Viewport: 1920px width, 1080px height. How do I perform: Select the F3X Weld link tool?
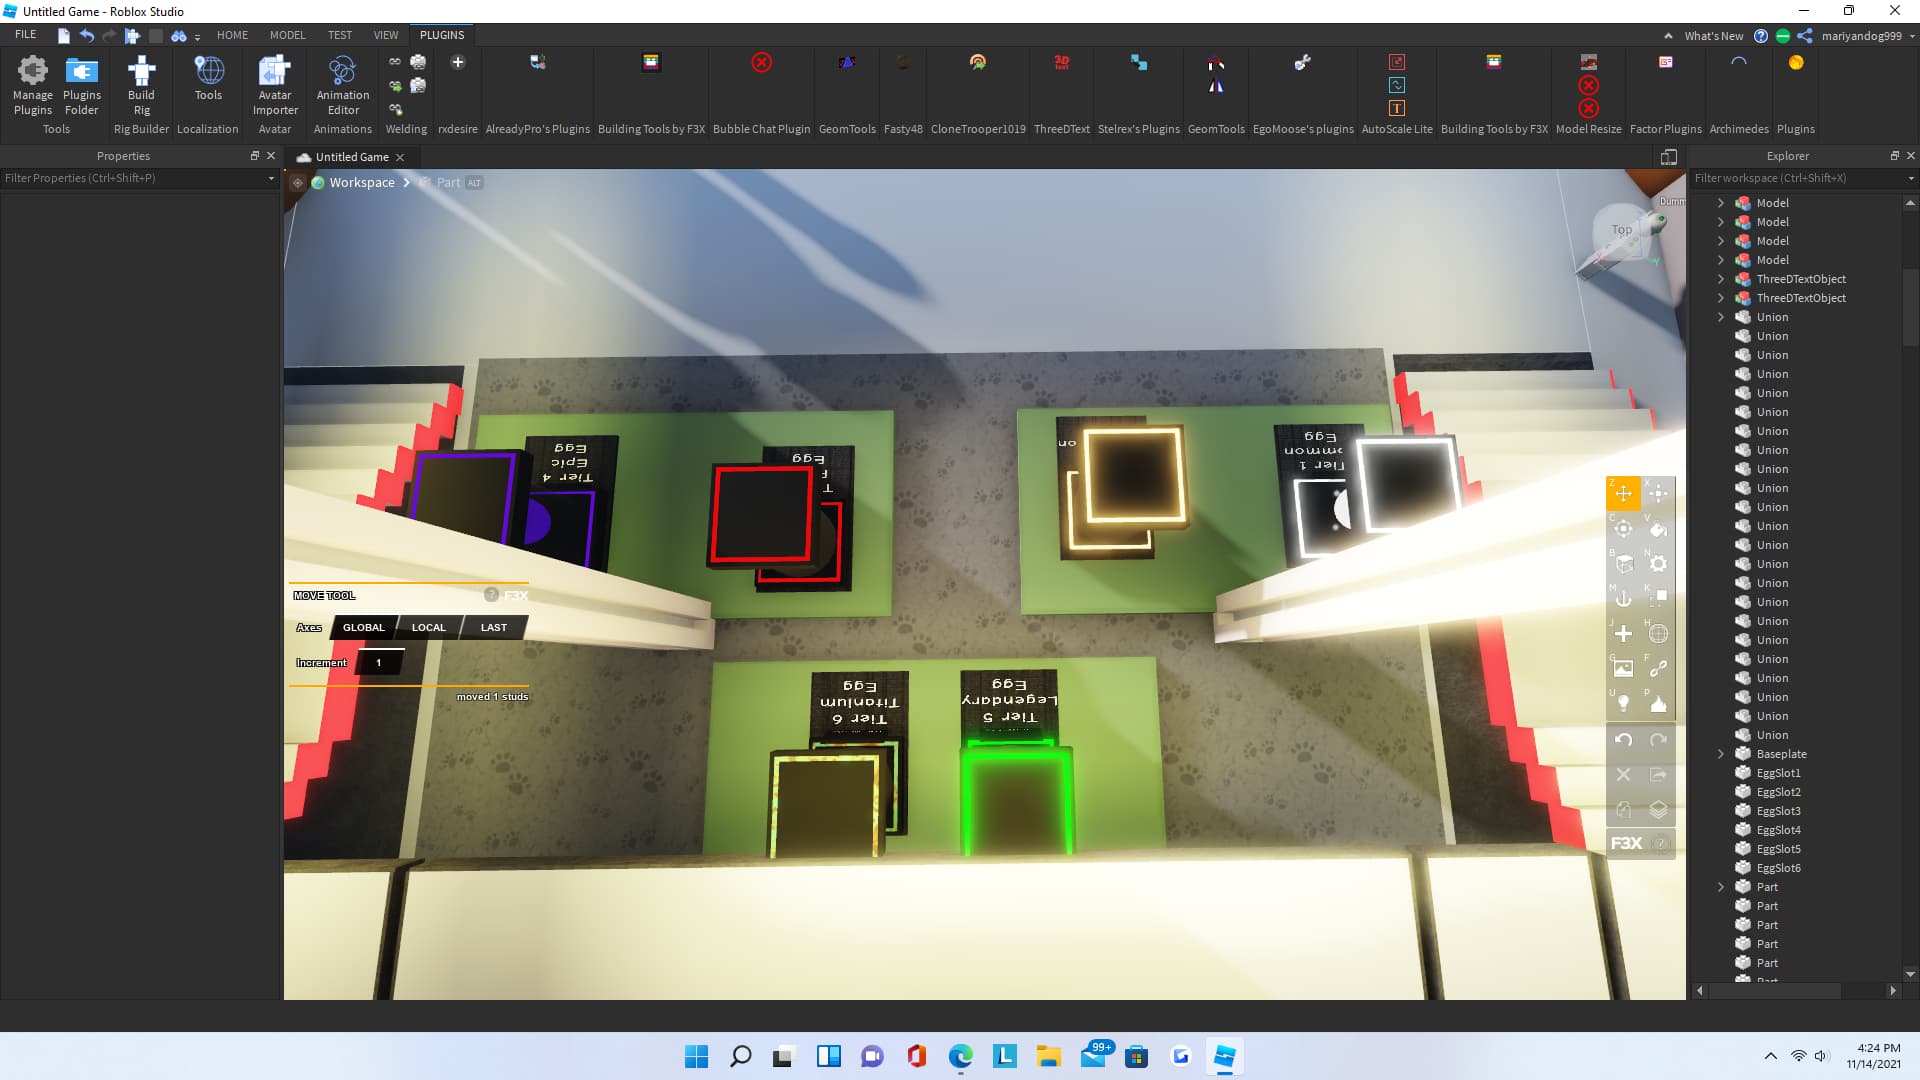[1658, 668]
